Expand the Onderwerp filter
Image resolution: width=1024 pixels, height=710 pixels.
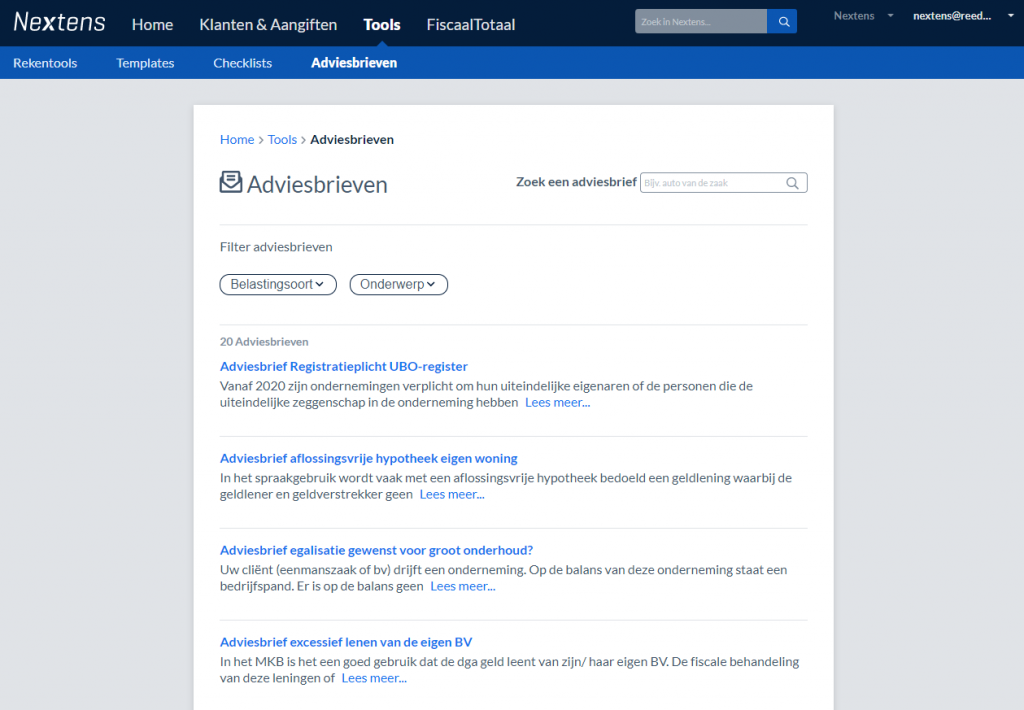pos(398,284)
